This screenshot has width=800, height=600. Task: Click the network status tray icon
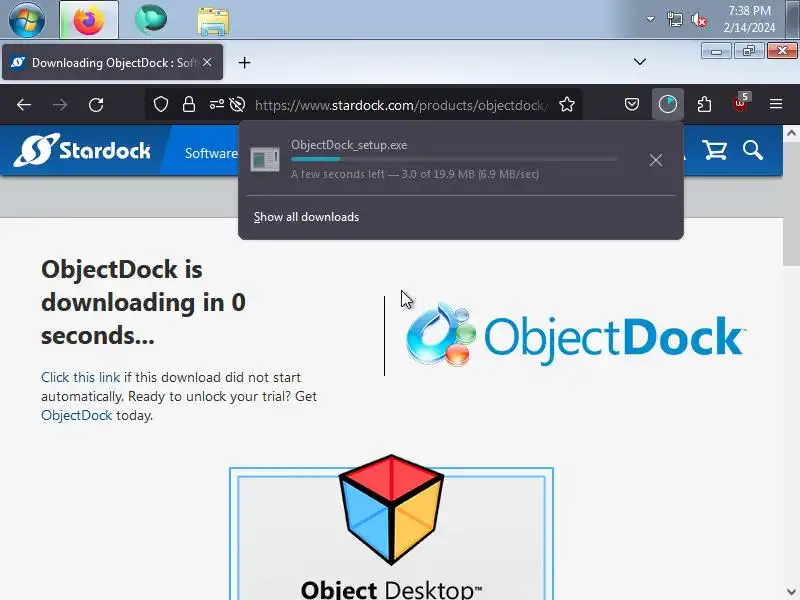click(x=674, y=20)
